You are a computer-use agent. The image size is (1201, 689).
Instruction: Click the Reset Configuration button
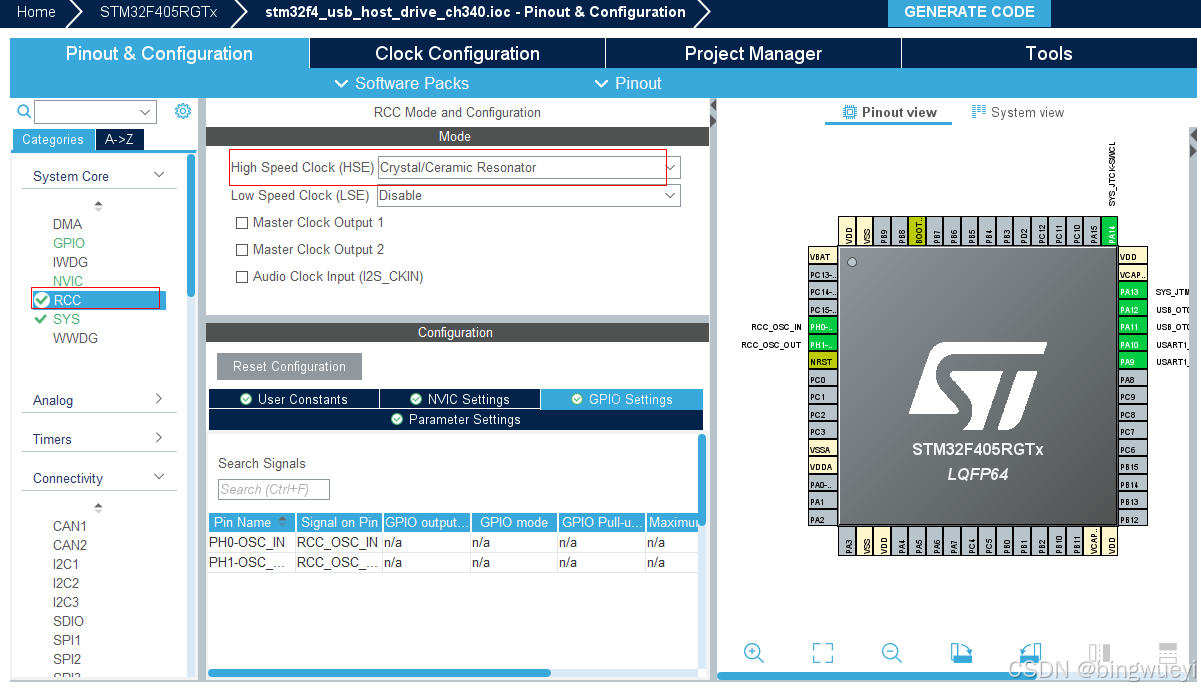(x=289, y=366)
